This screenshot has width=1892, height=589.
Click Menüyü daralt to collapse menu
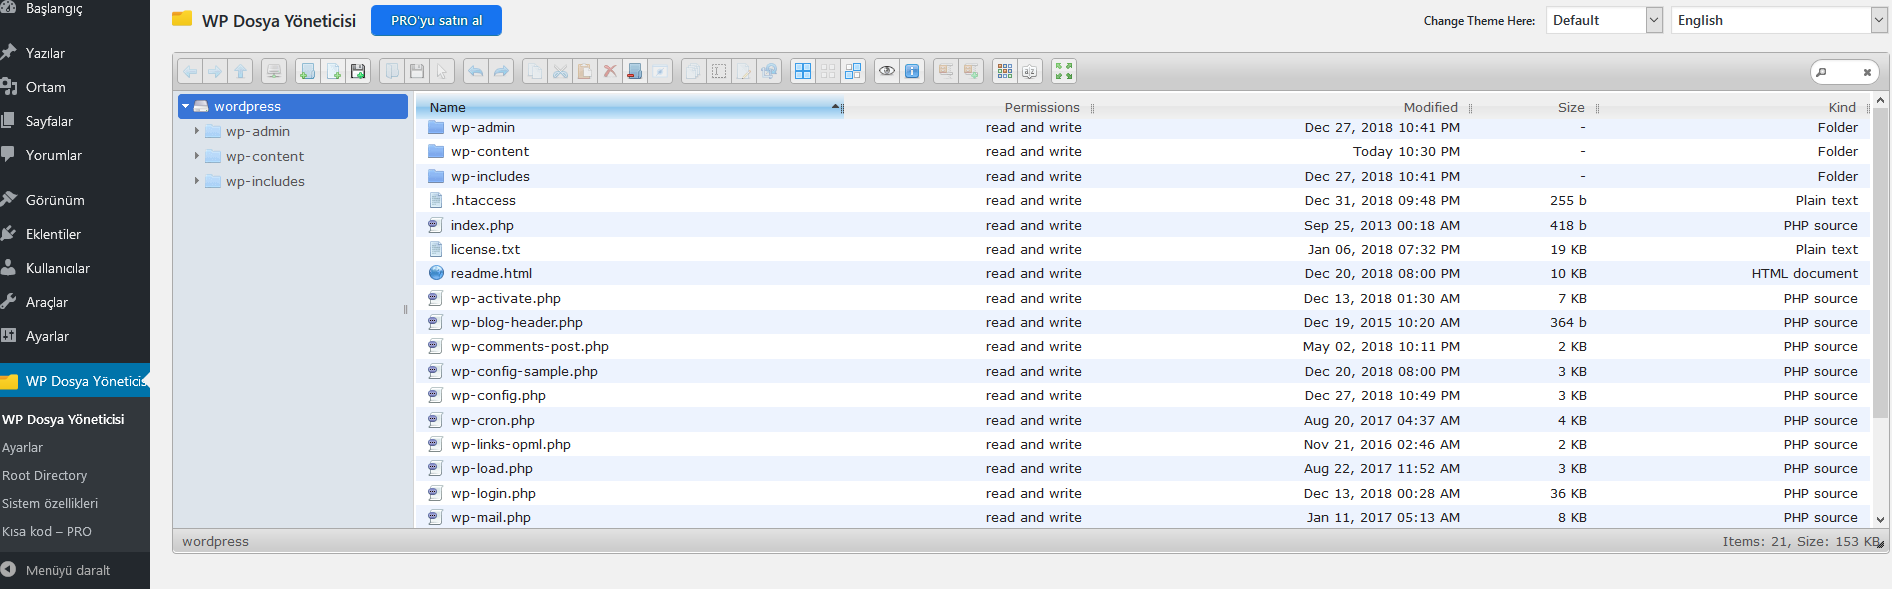point(68,570)
